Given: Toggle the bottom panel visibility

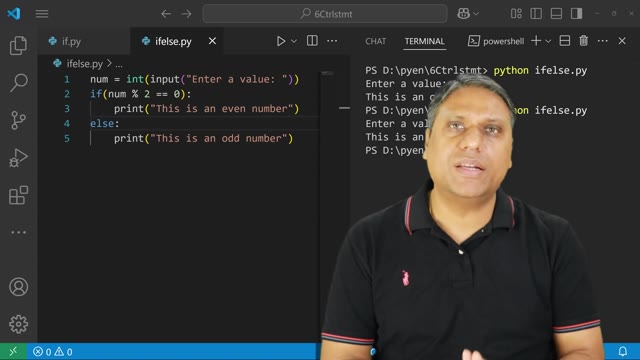Looking at the screenshot, I should [556, 14].
